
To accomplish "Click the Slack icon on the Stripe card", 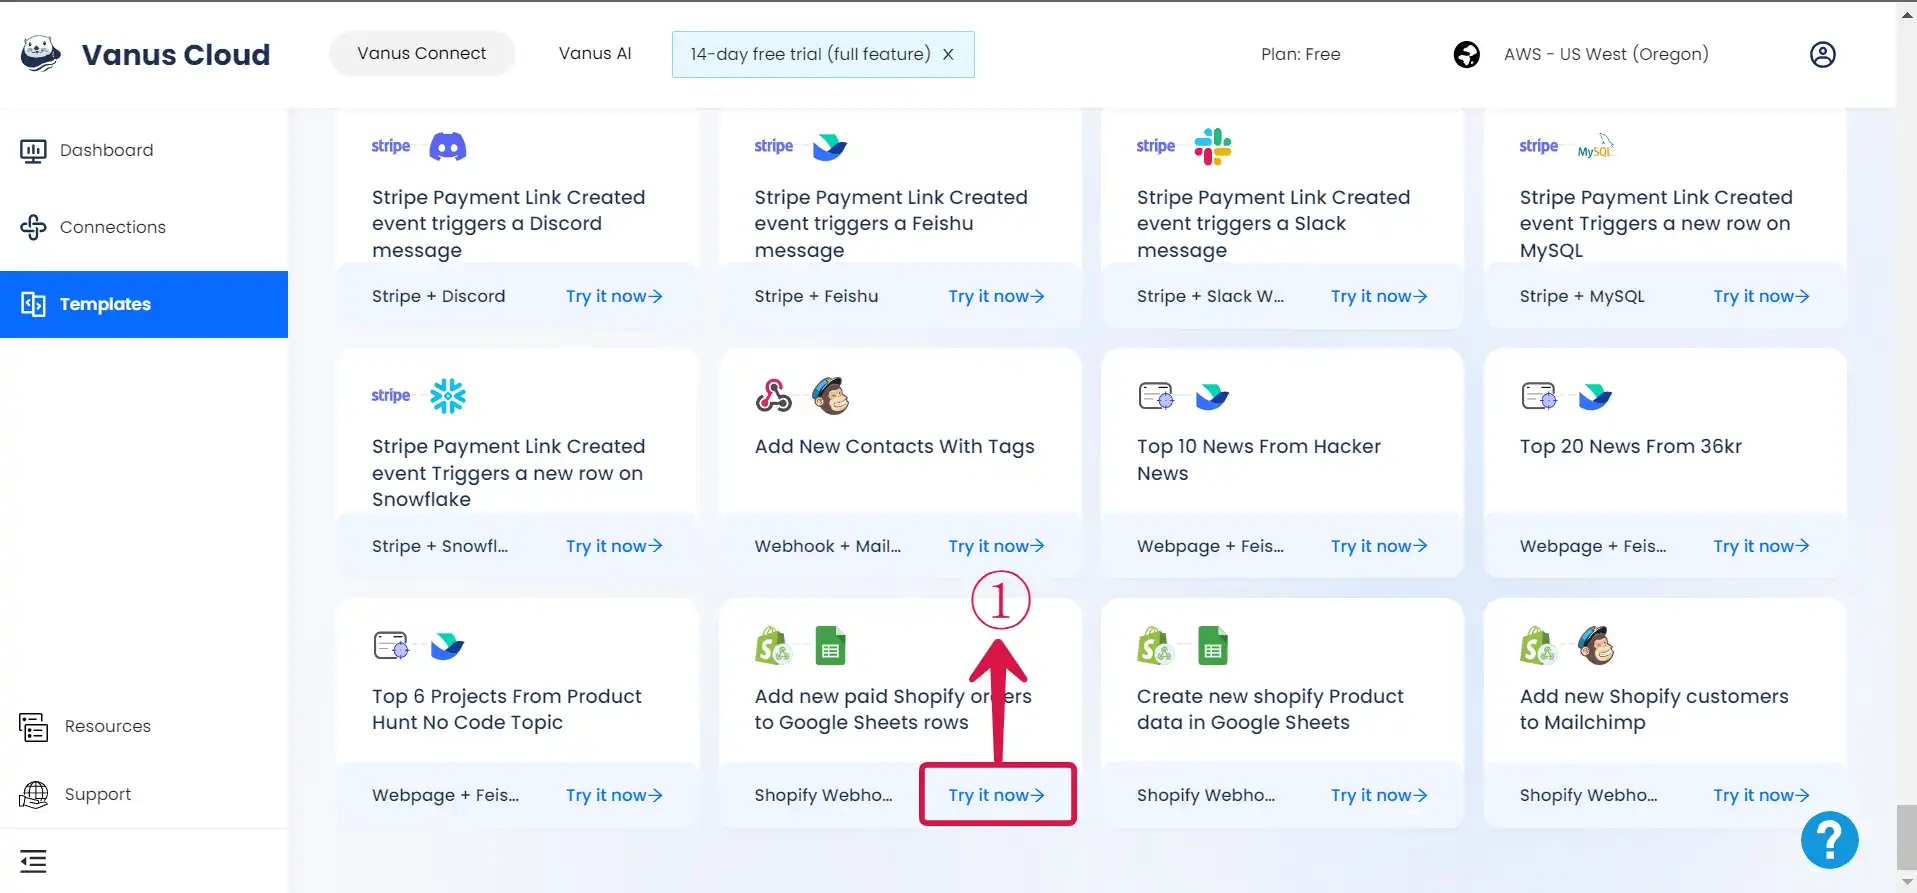I will click(x=1213, y=147).
